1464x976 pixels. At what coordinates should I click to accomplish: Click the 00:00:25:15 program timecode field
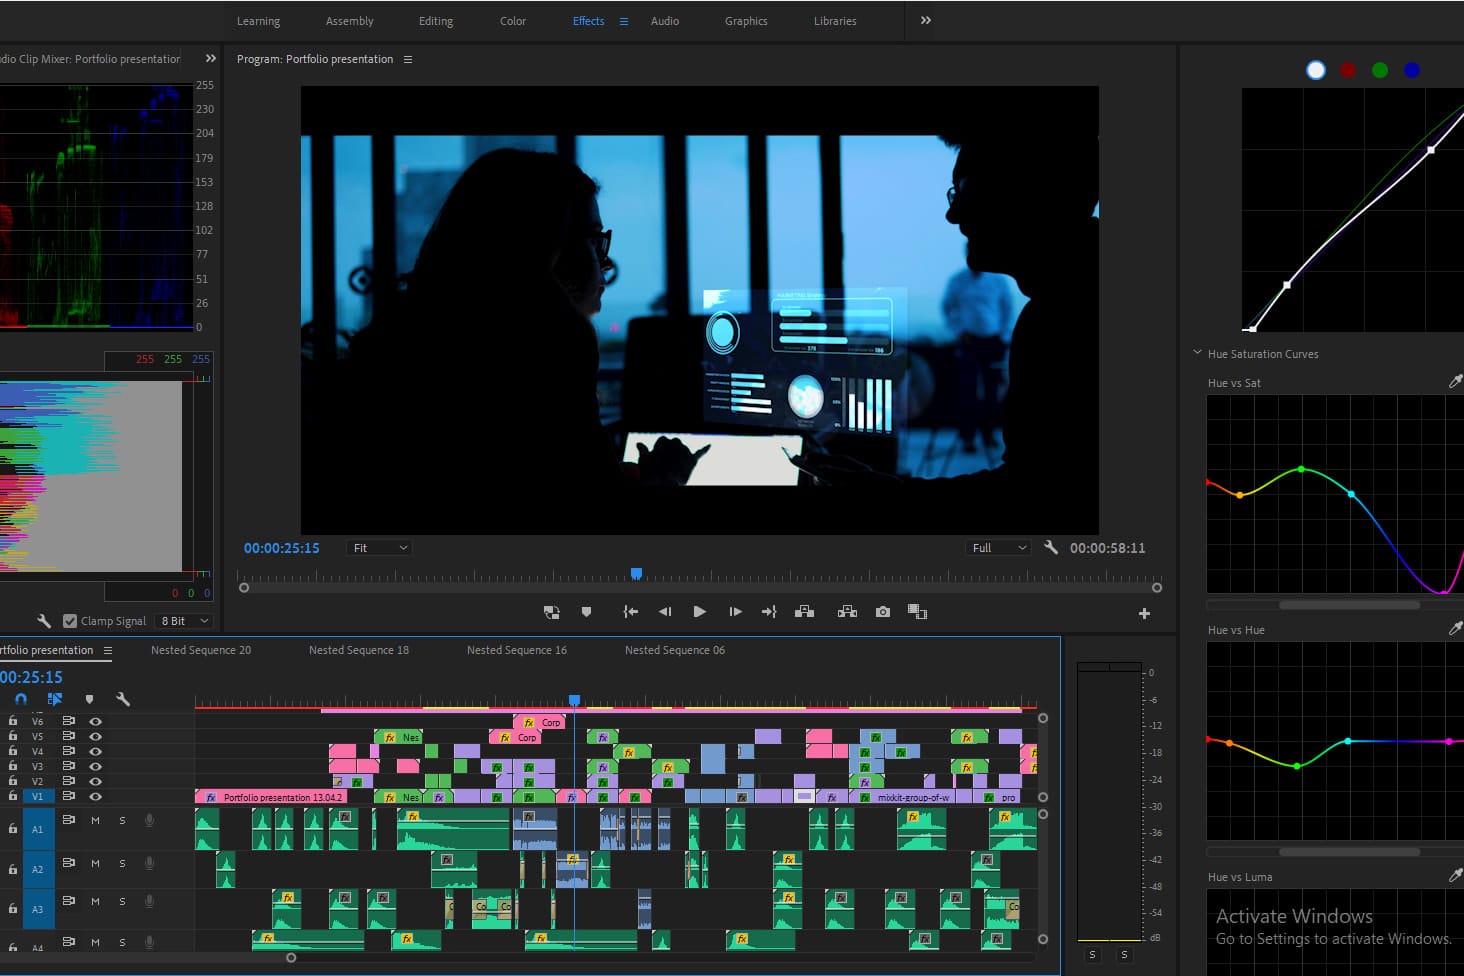tap(282, 548)
